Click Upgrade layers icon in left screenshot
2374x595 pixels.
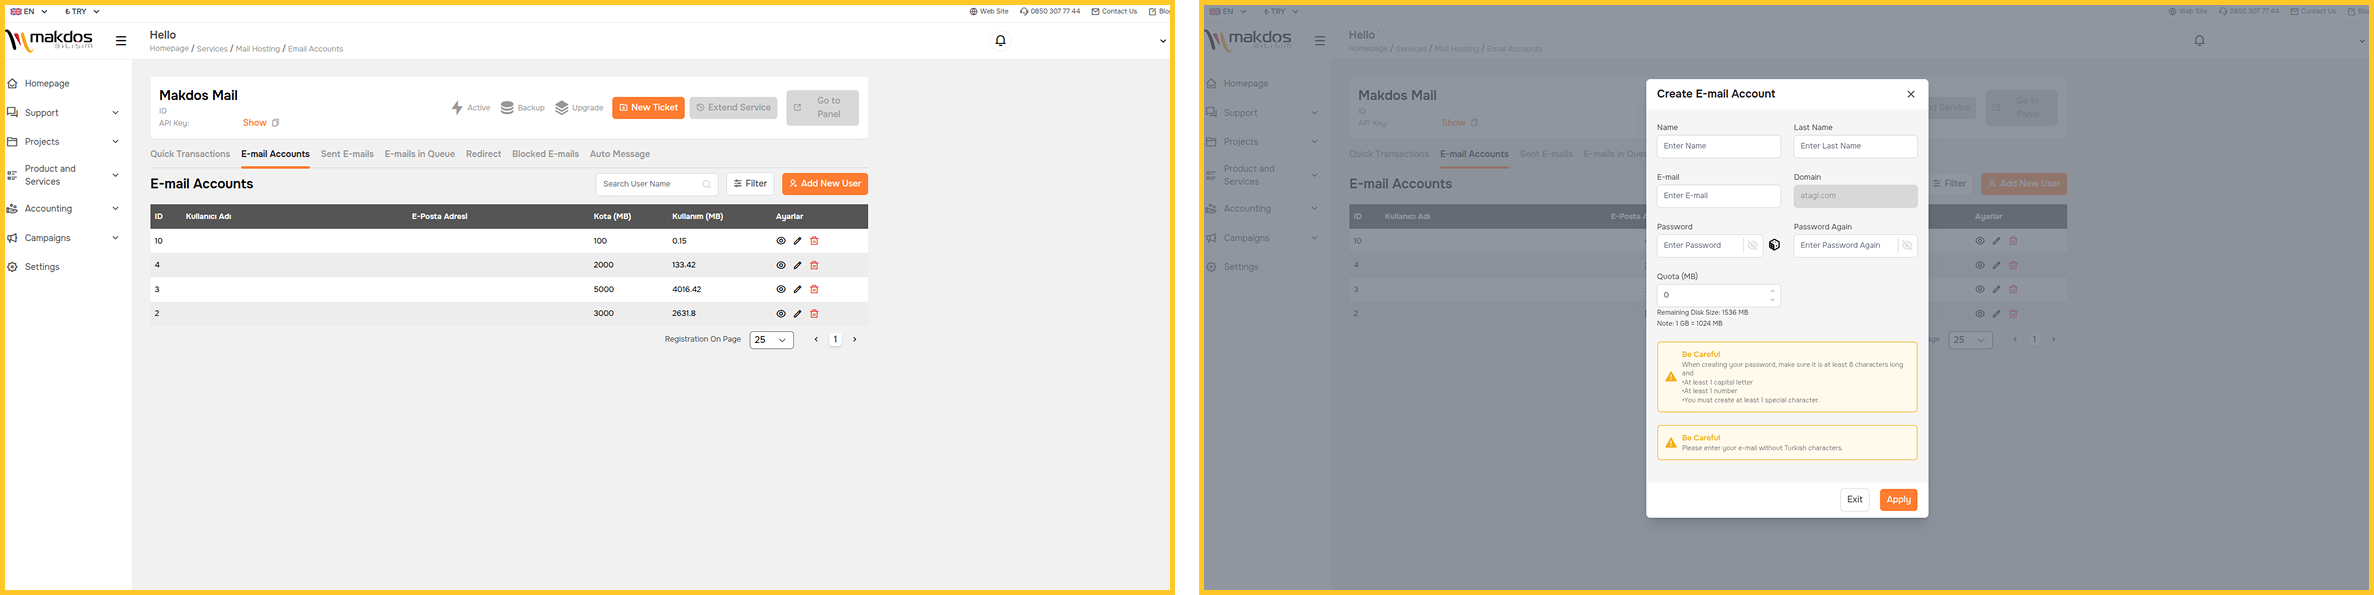(x=561, y=107)
